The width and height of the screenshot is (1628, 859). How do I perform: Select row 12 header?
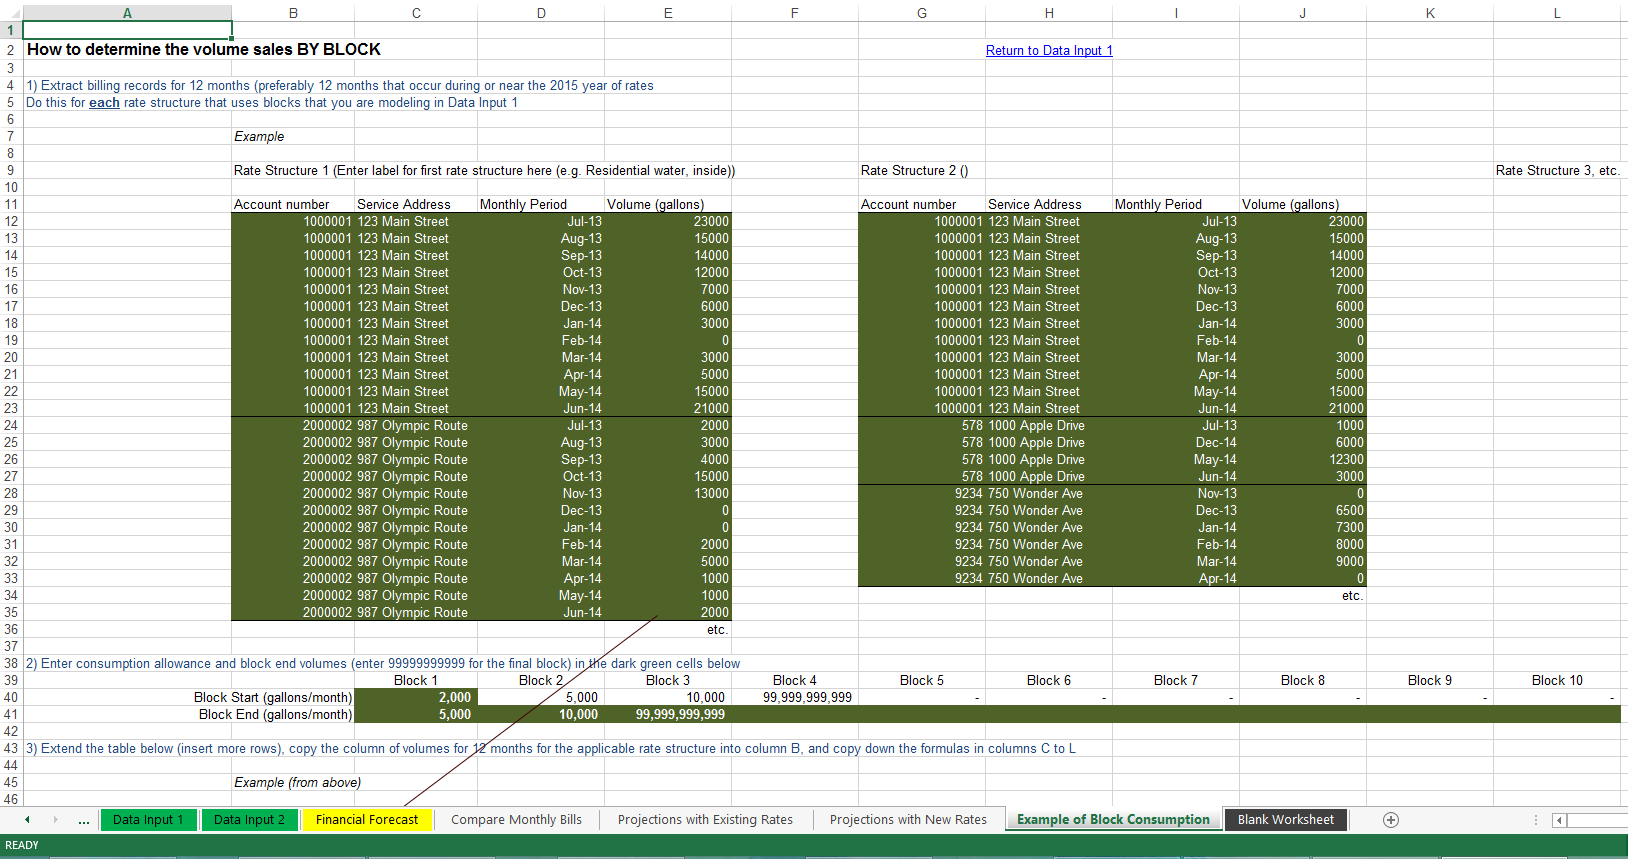click(x=11, y=222)
